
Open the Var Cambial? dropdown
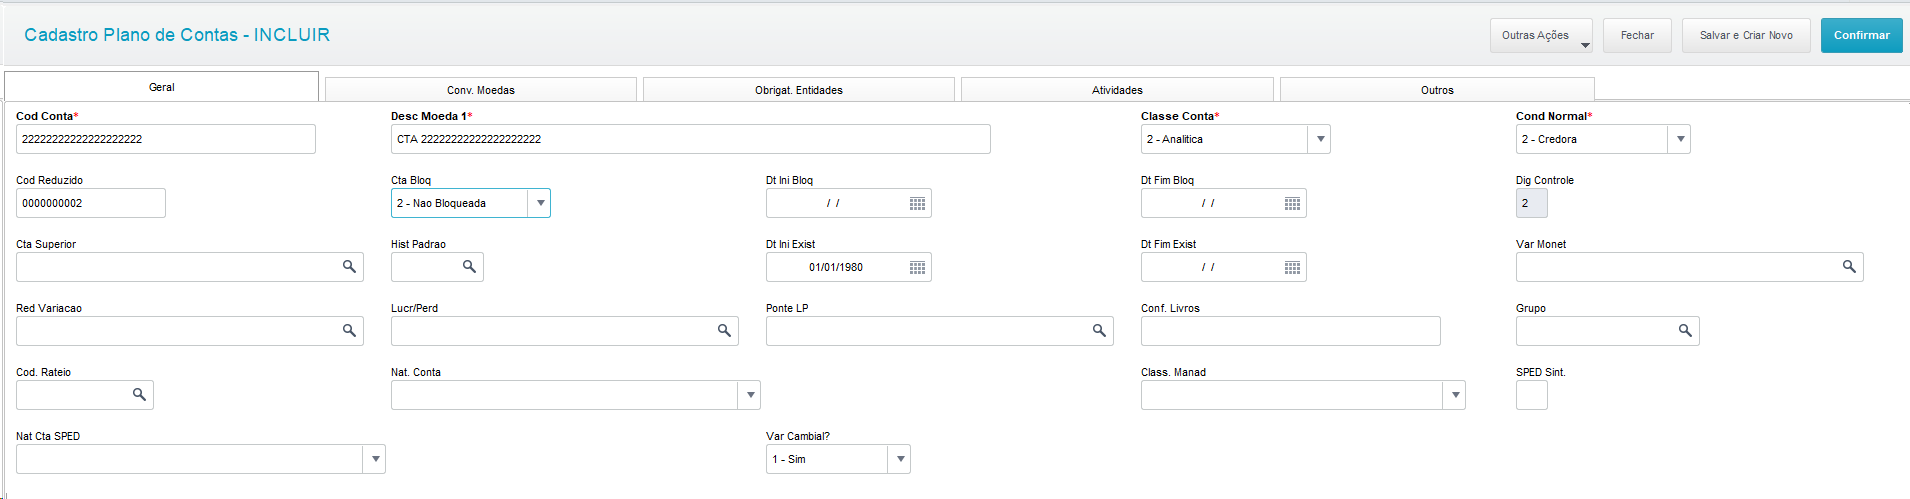click(900, 459)
